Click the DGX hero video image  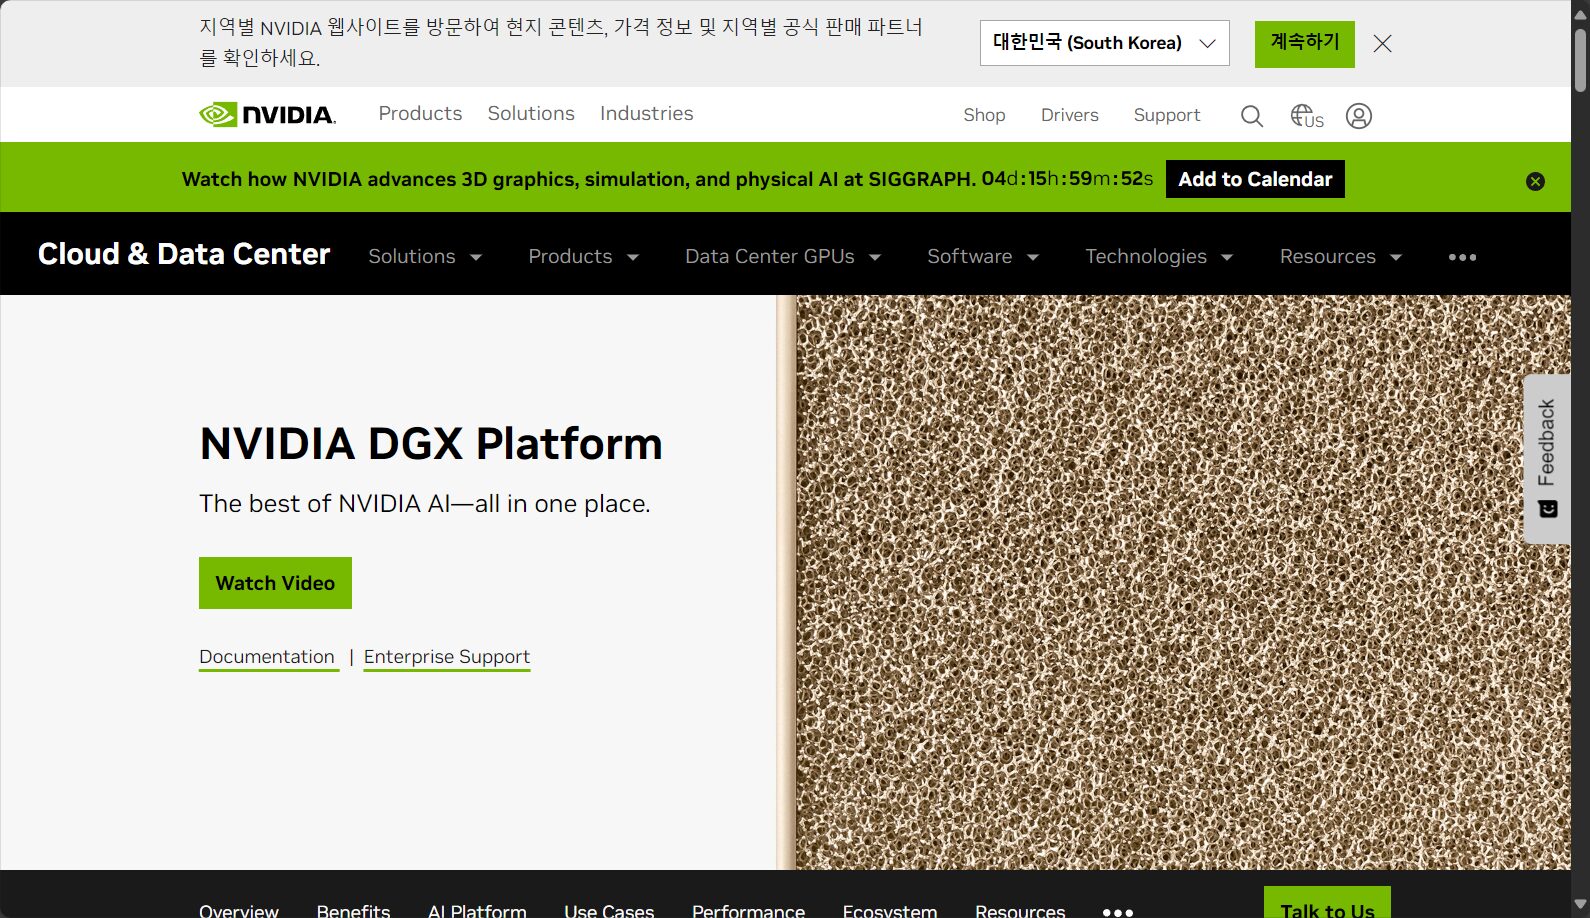coord(1173,582)
